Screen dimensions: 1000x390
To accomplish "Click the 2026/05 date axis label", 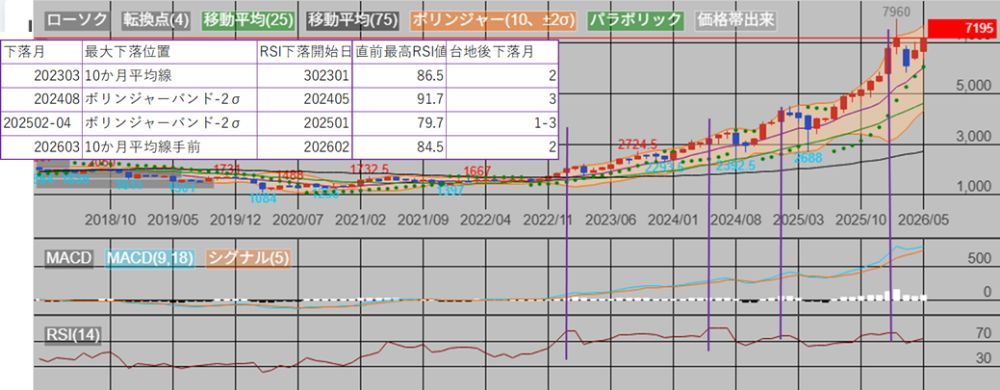I will pos(923,220).
